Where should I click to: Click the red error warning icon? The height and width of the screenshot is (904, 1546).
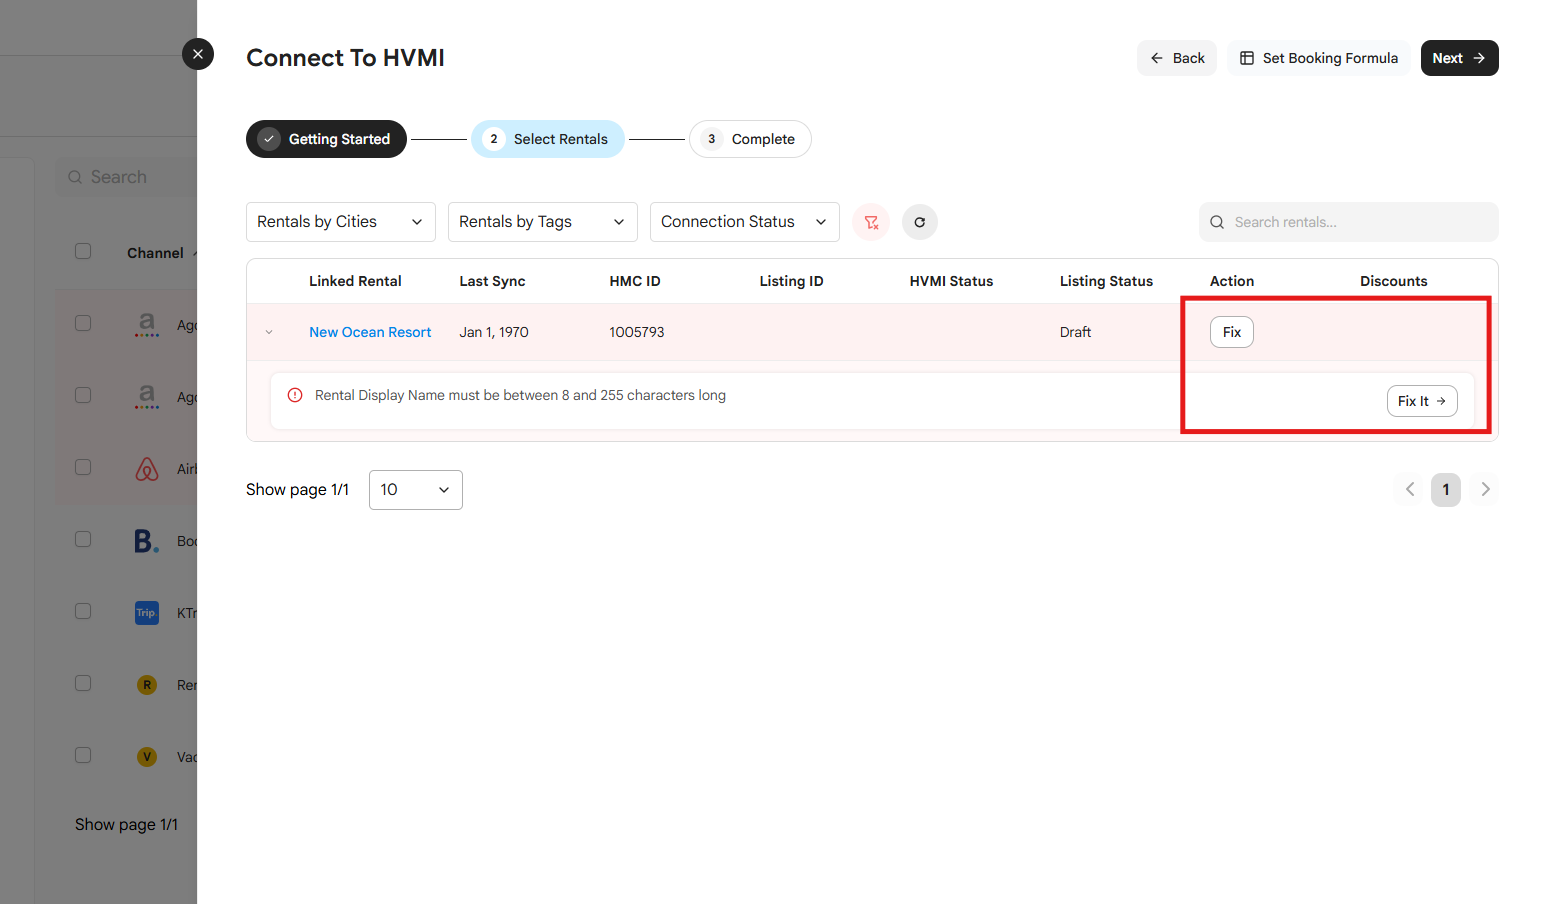(x=295, y=395)
